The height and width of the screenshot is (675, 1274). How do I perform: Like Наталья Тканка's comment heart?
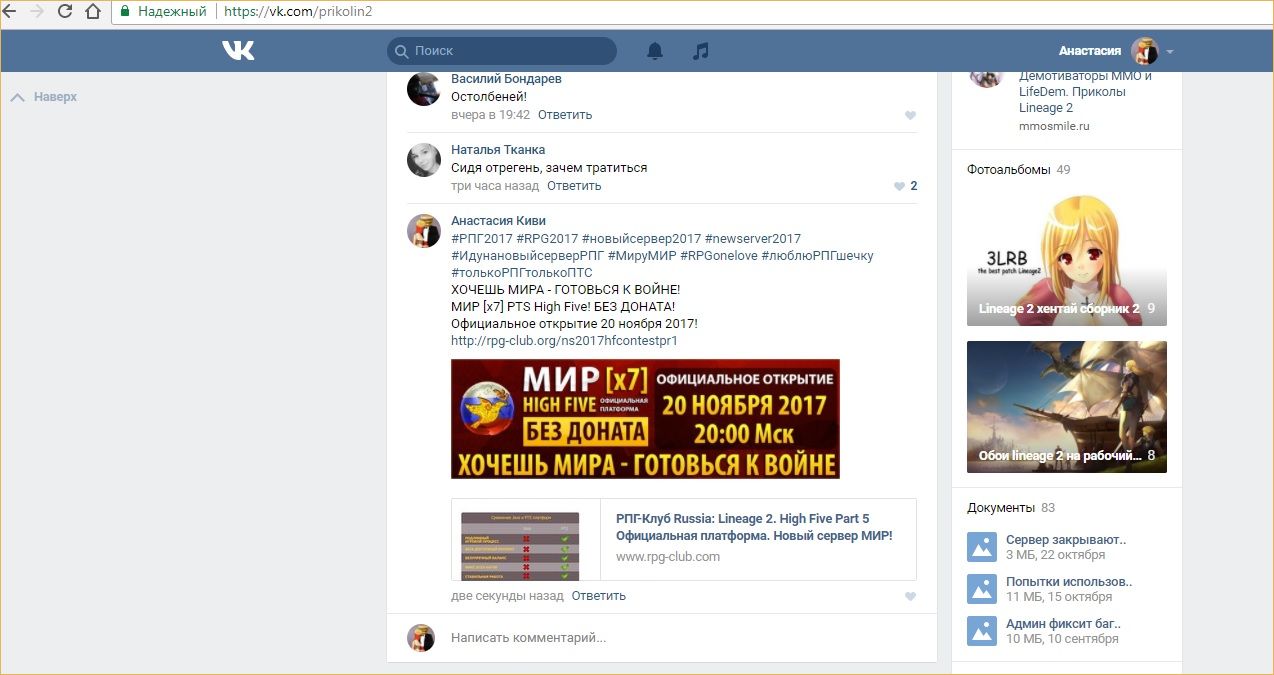click(900, 186)
